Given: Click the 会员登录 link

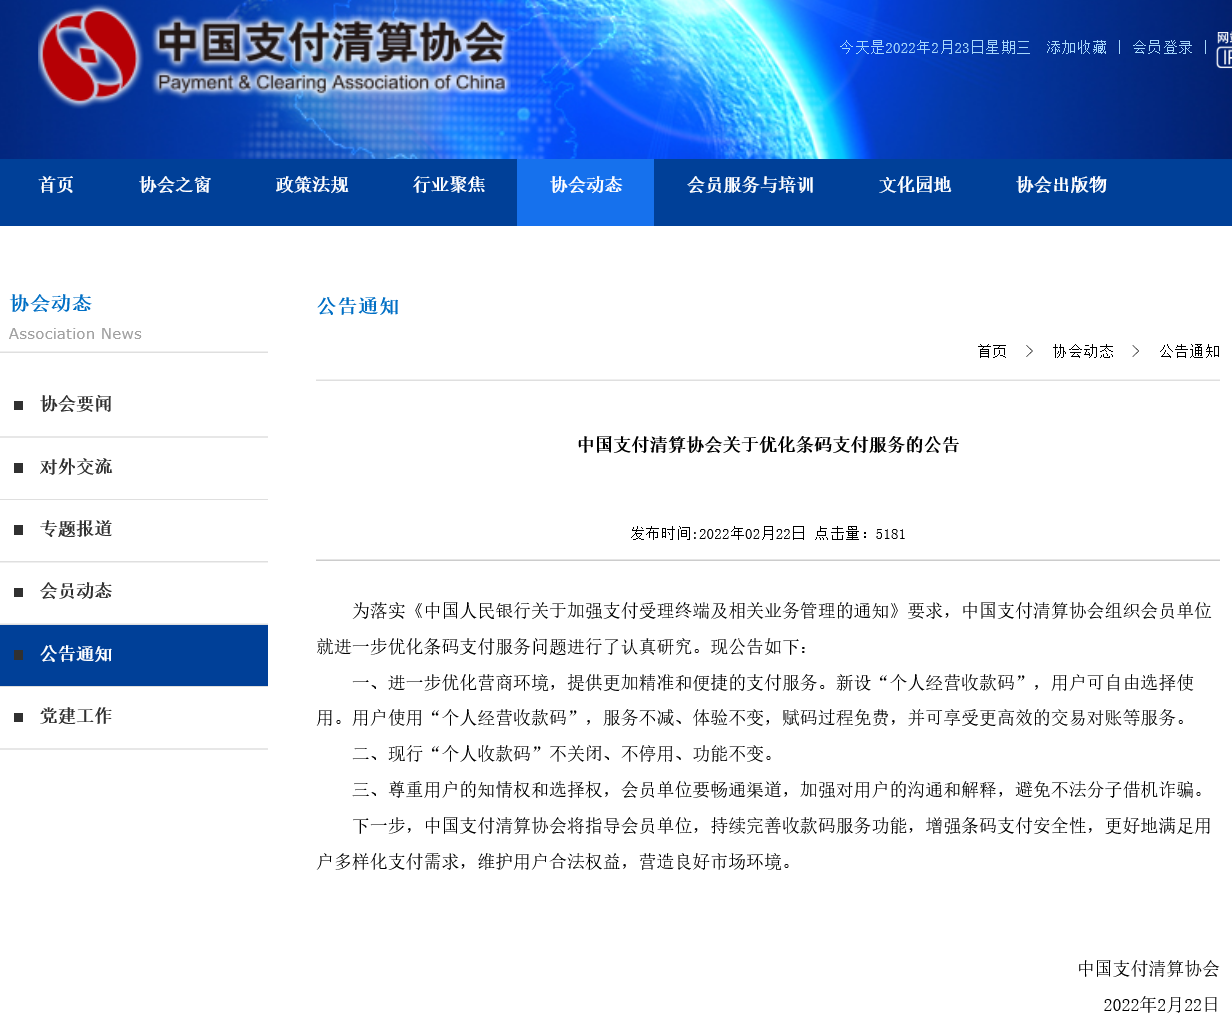Looking at the screenshot, I should coord(1162,47).
